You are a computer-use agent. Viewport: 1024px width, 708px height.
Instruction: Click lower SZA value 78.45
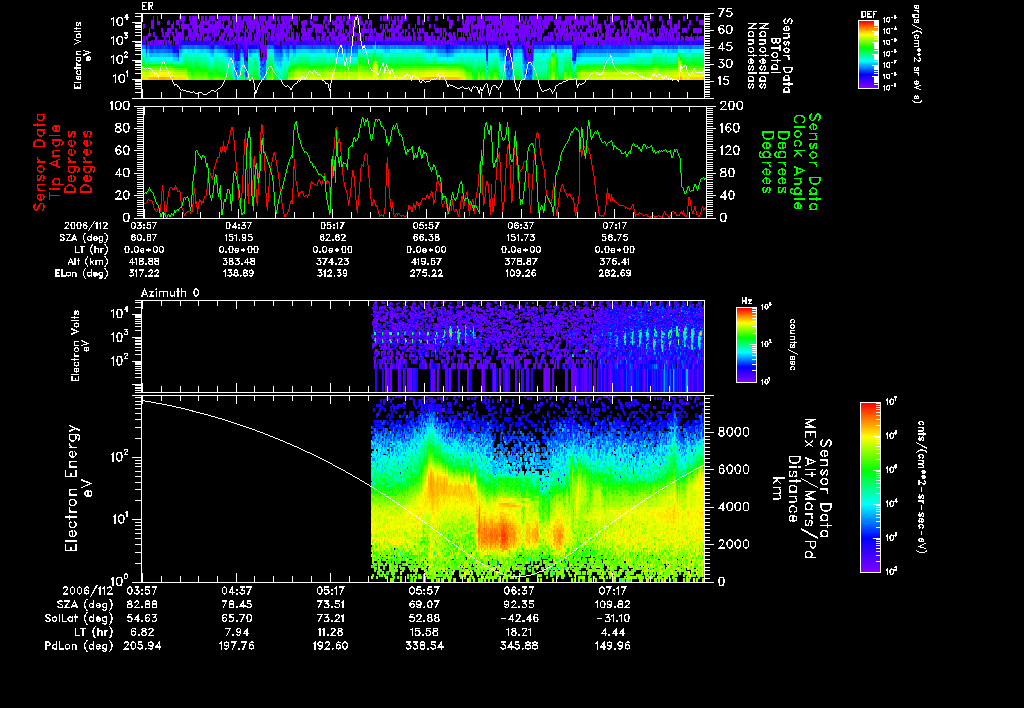[236, 604]
